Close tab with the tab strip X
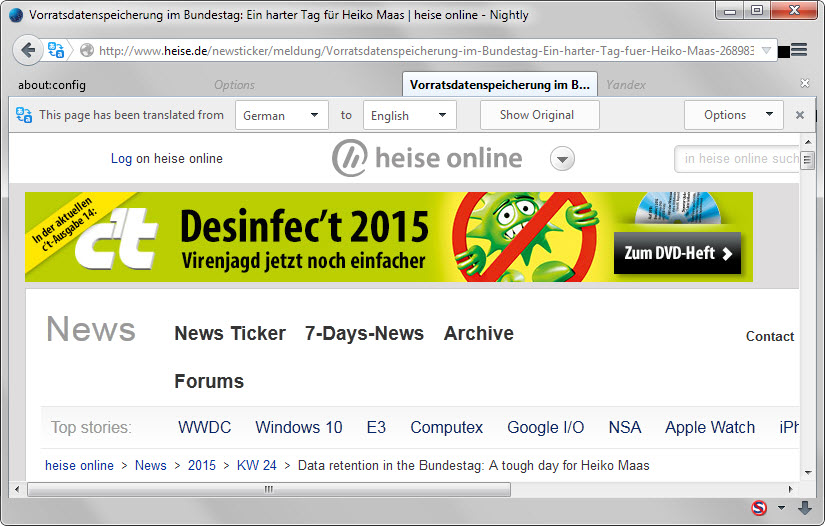This screenshot has width=825, height=526. tap(804, 83)
